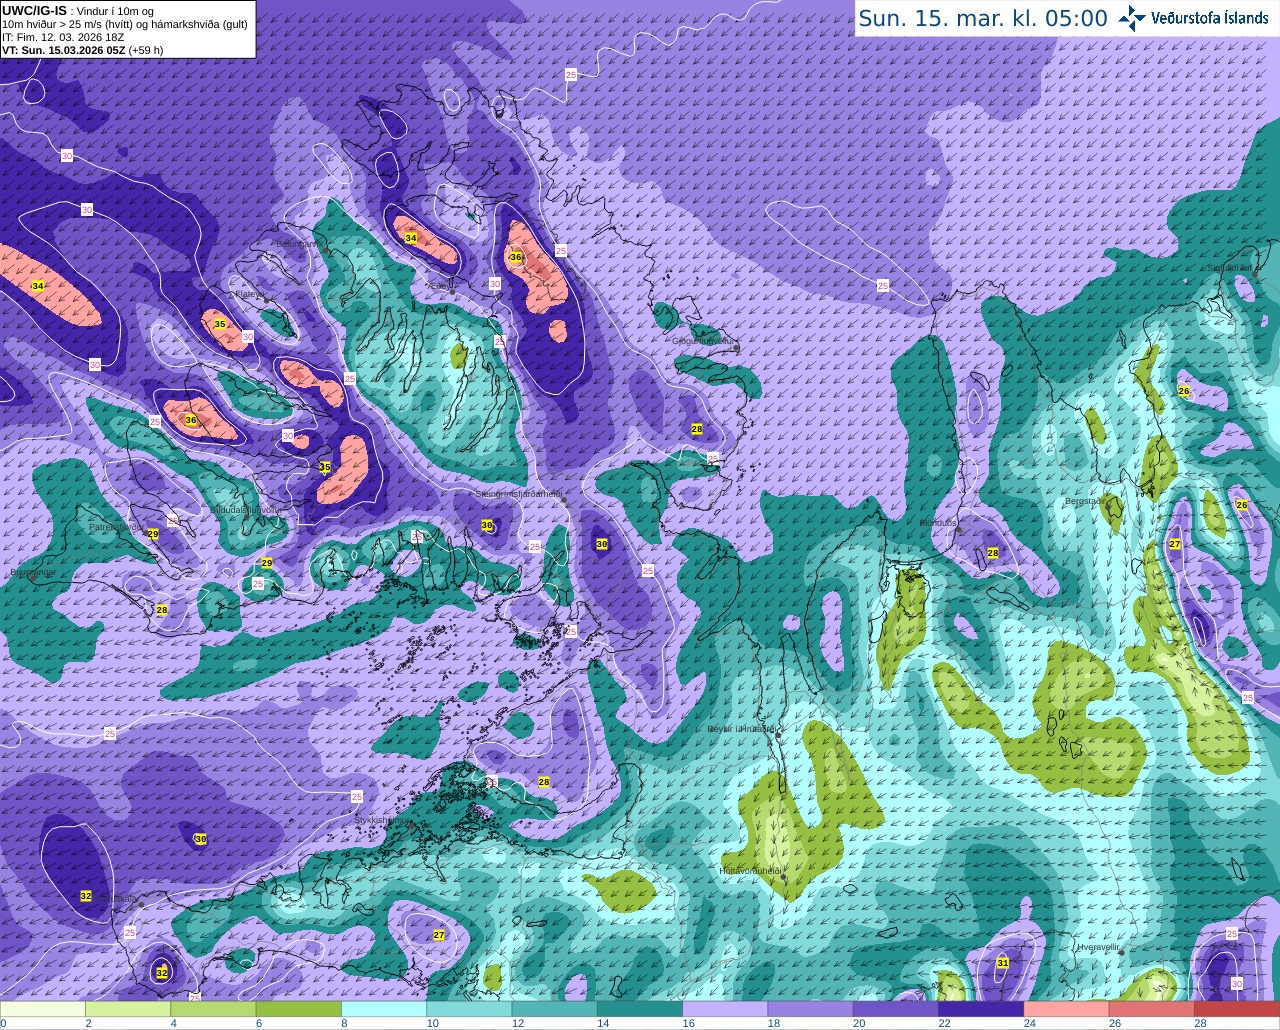Click the yellow gust label 31
1280x1030 pixels.
[1003, 963]
